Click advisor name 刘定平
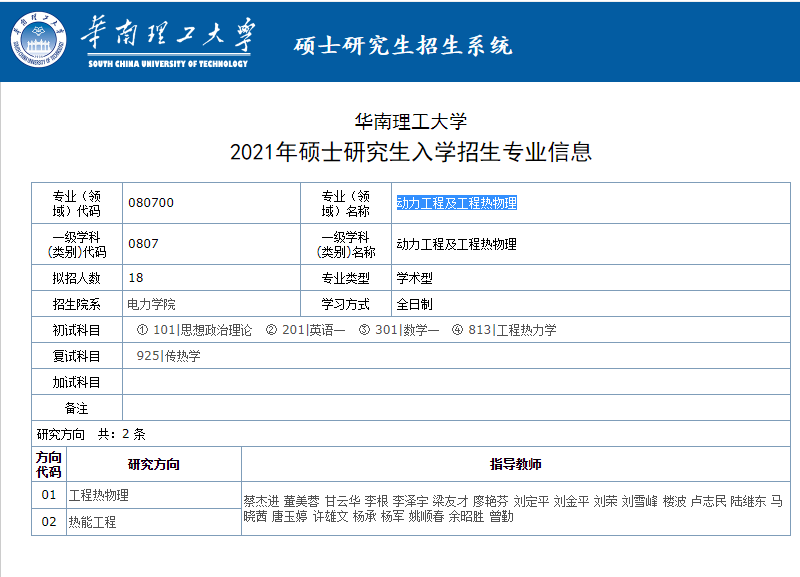Screen dimensions: 800x577 [531, 501]
